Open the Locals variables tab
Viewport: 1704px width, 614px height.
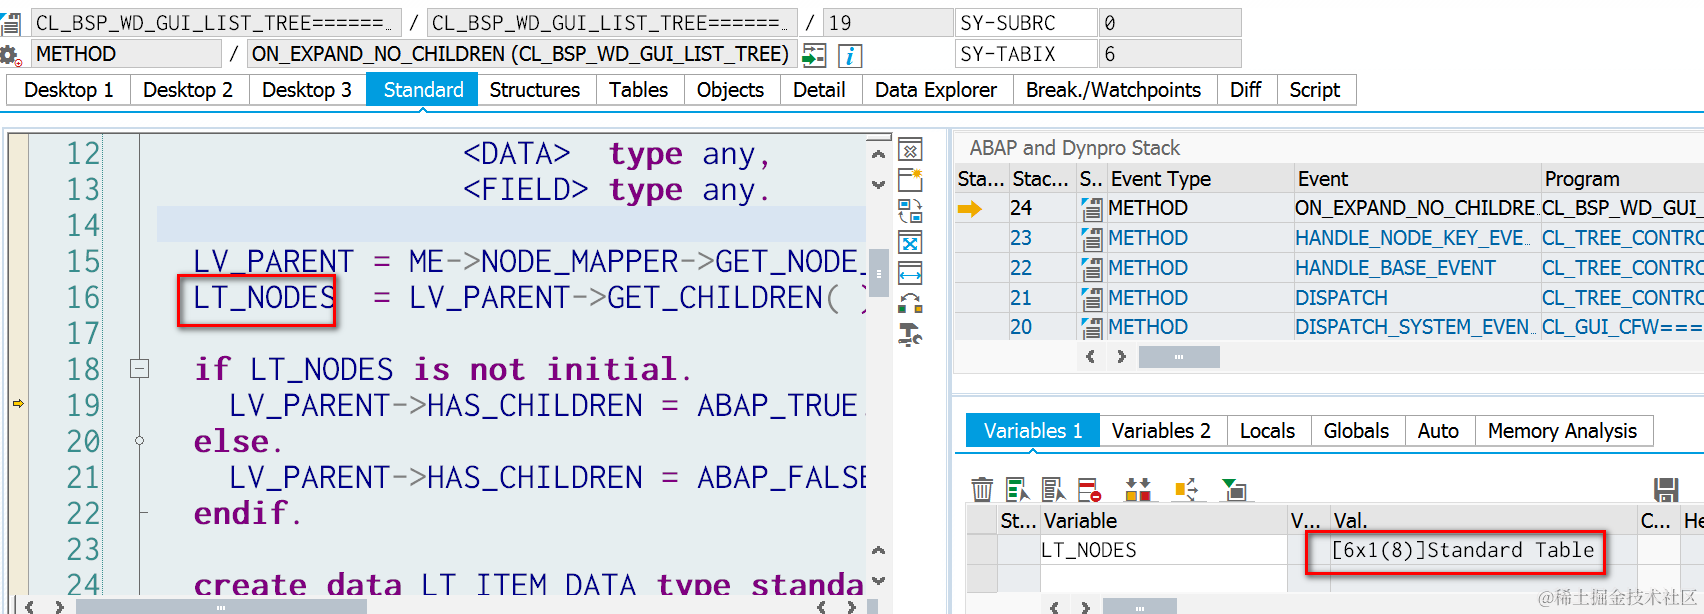coord(1268,431)
